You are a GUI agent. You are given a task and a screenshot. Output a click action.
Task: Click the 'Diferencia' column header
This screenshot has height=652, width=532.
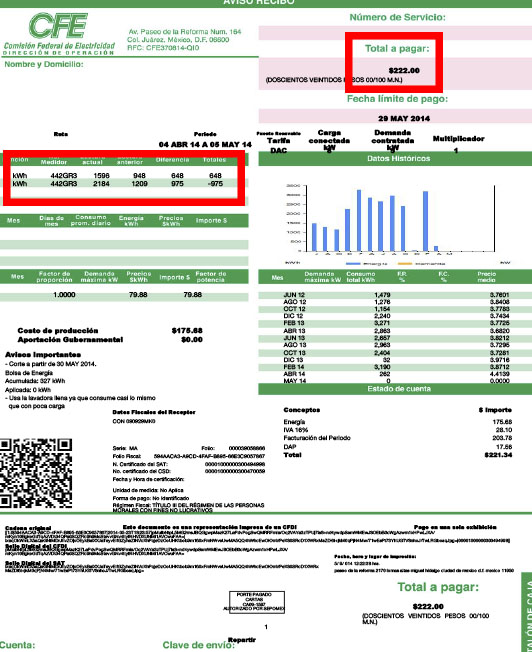click(x=173, y=160)
